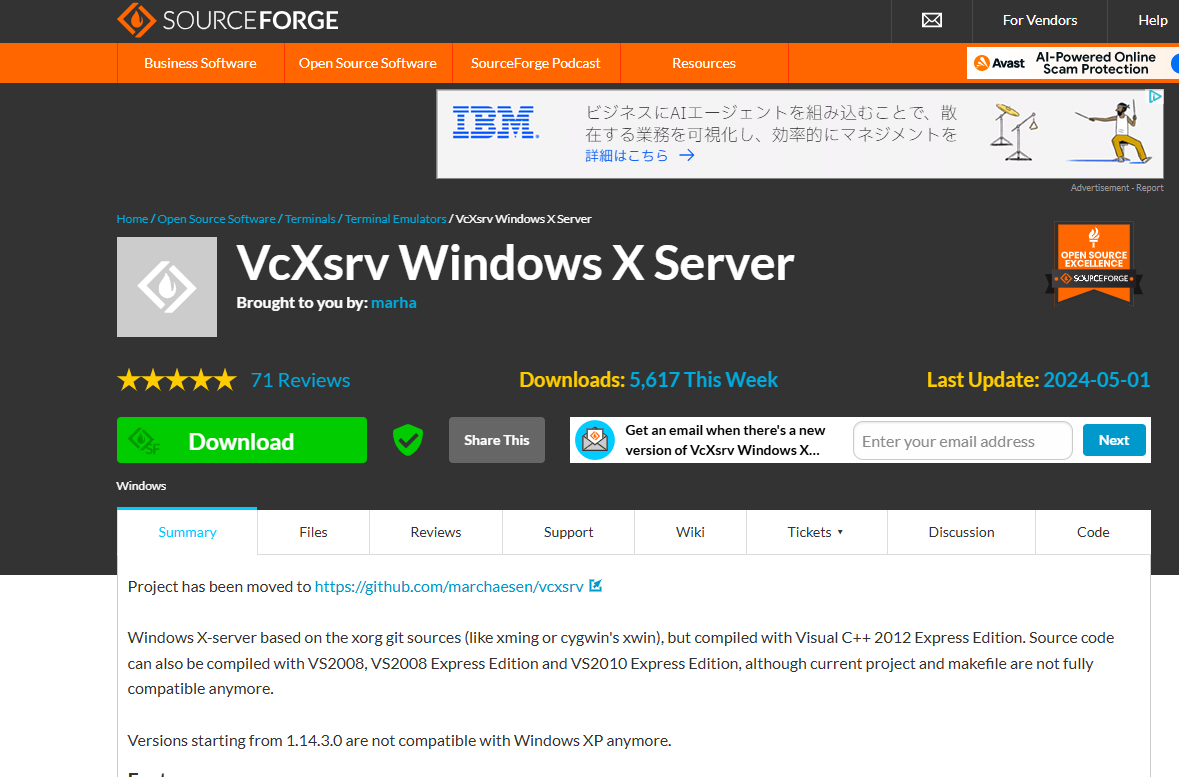Screen dimensions: 1179x777
Task: Switch to the Code tab
Action: (1093, 532)
